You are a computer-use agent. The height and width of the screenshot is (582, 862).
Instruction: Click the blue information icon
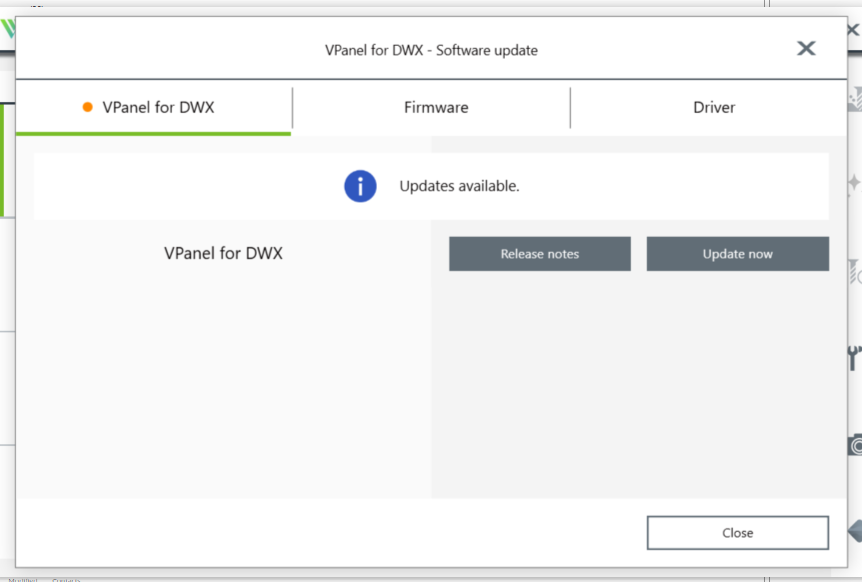tap(360, 186)
